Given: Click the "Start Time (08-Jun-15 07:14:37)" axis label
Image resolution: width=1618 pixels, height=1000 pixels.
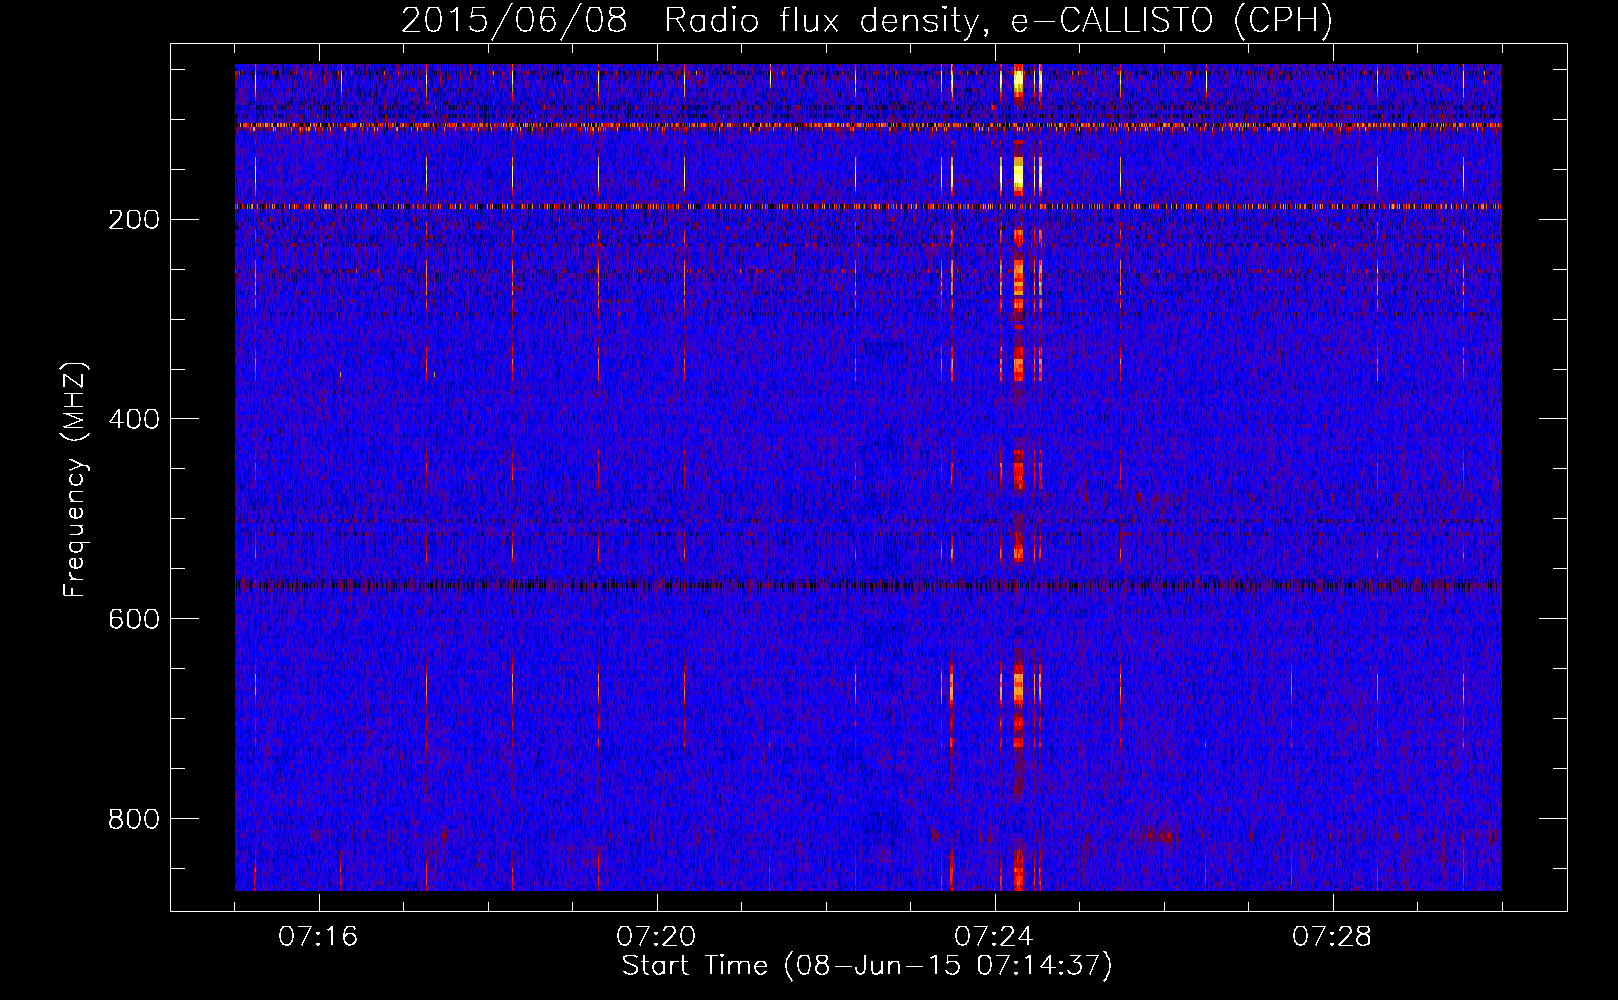Looking at the screenshot, I should point(867,966).
